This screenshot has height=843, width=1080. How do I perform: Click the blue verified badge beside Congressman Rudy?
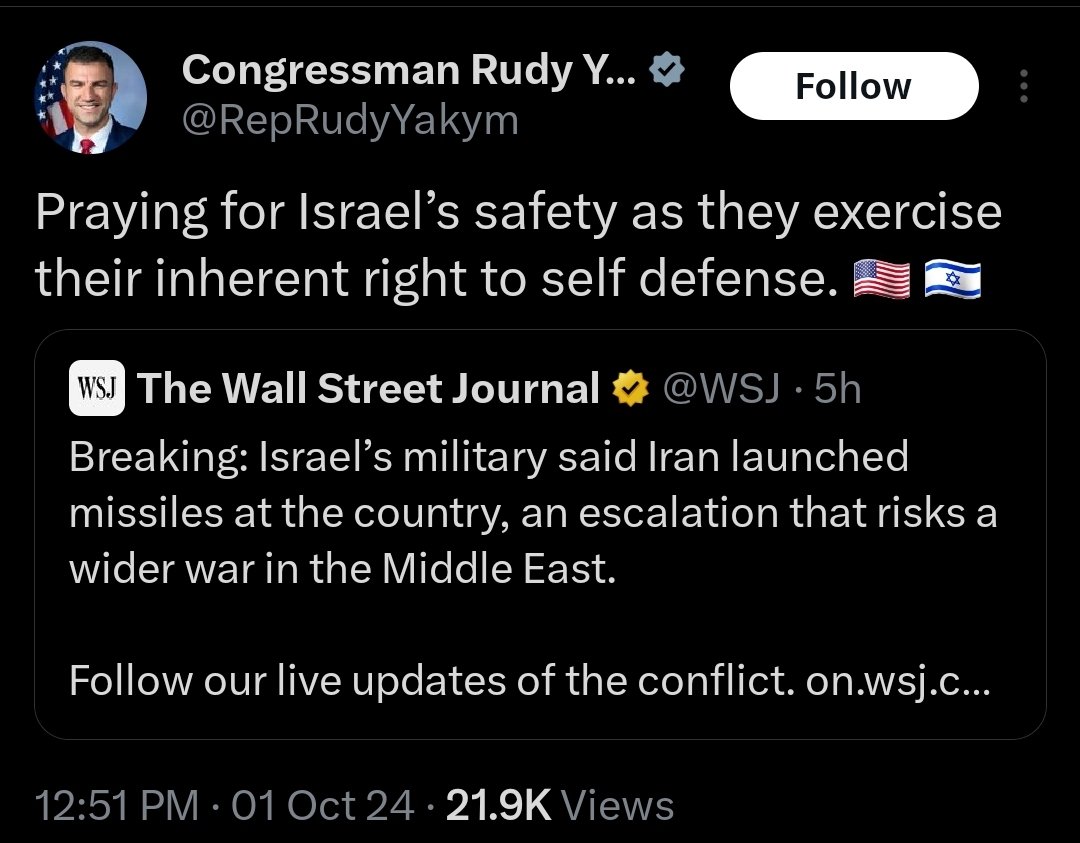(x=669, y=69)
